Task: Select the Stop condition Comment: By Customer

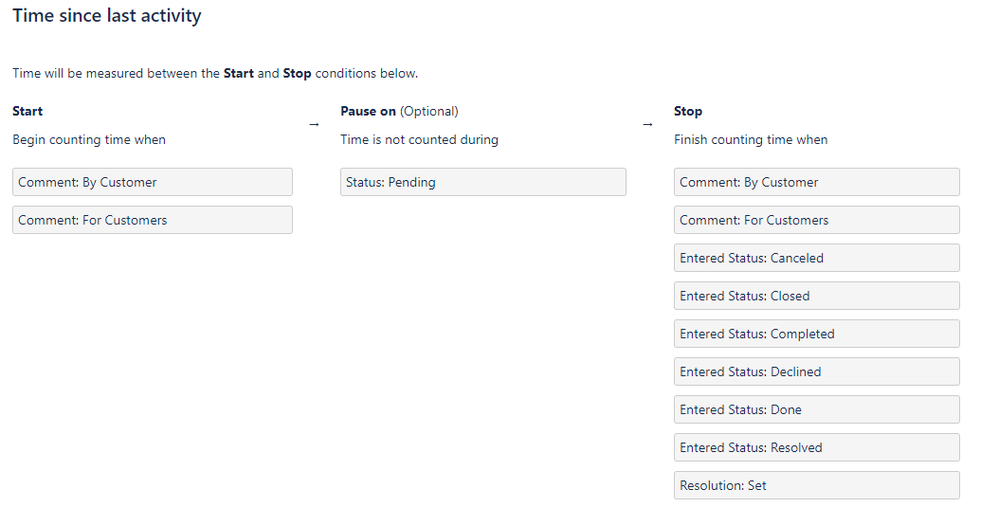Action: (817, 182)
